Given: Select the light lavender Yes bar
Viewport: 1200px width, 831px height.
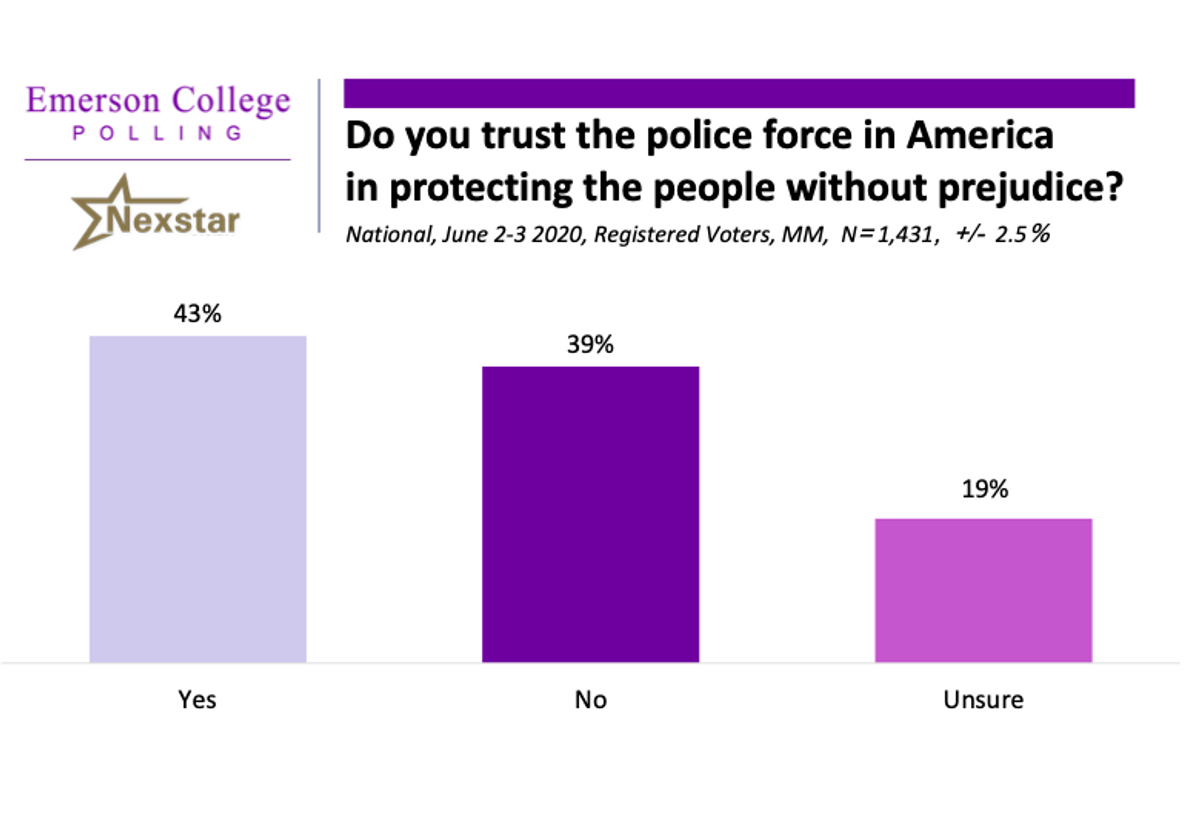Looking at the screenshot, I should click(x=198, y=499).
